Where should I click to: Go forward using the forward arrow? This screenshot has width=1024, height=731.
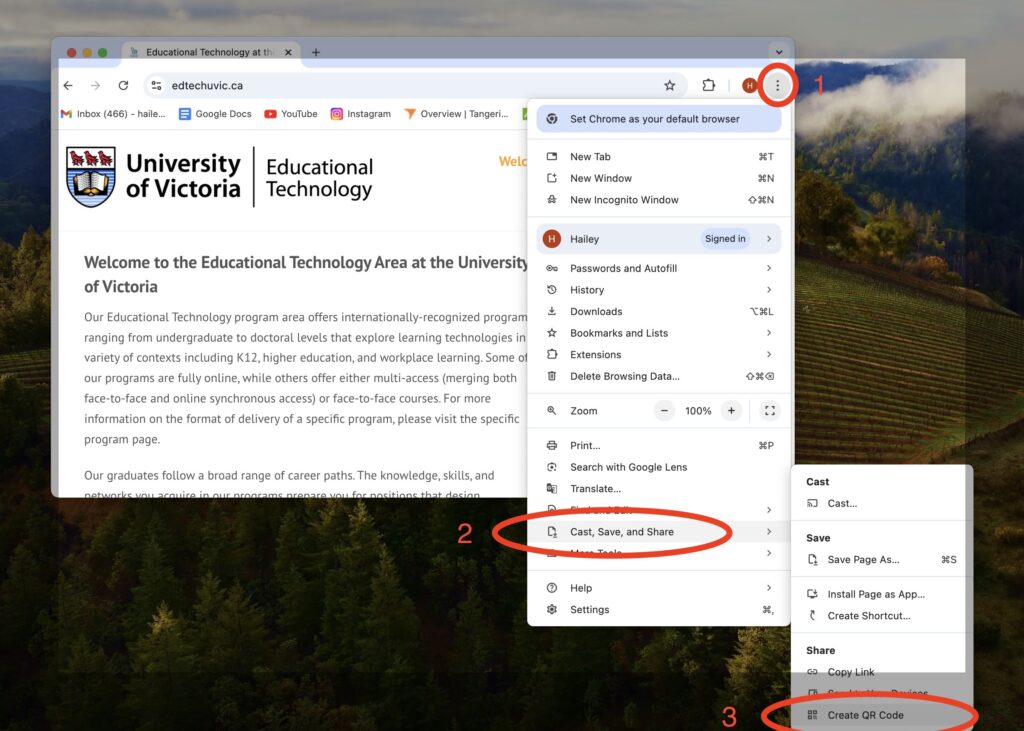click(x=95, y=86)
